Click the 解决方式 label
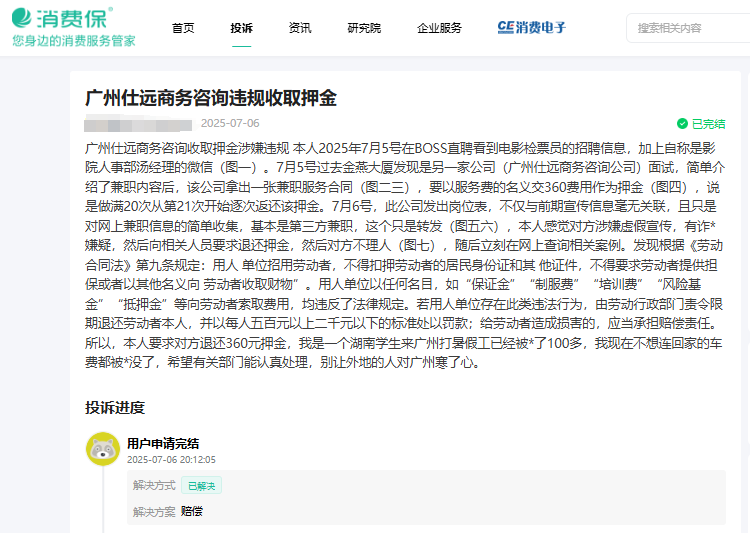 point(154,486)
